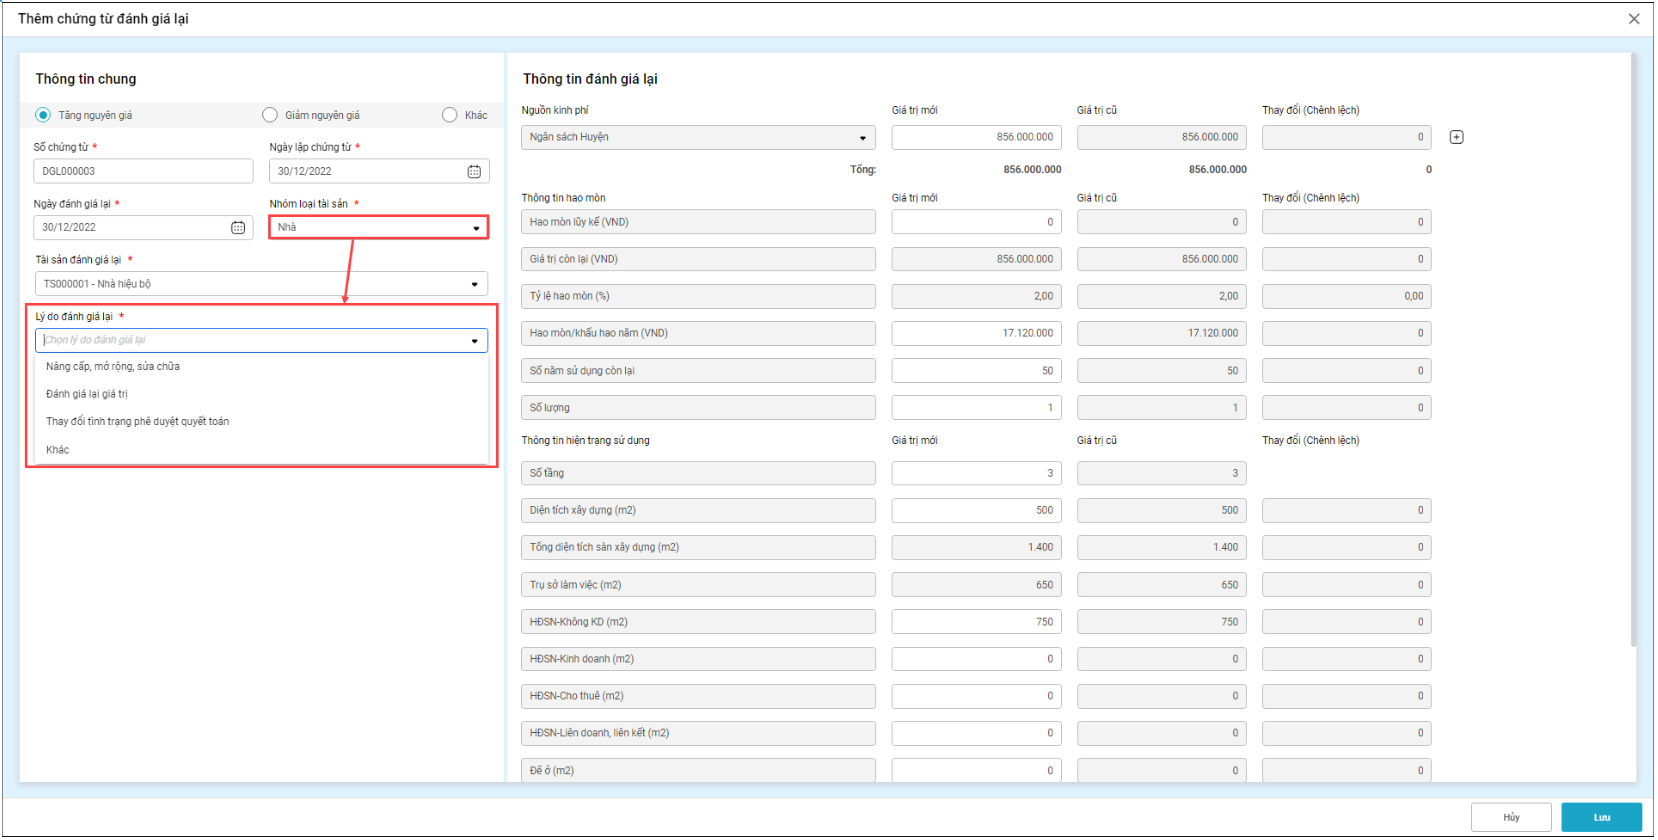Click the vertical scrollbar of the revaluation panel
Viewport: 1658px width, 840px height.
point(1633,350)
